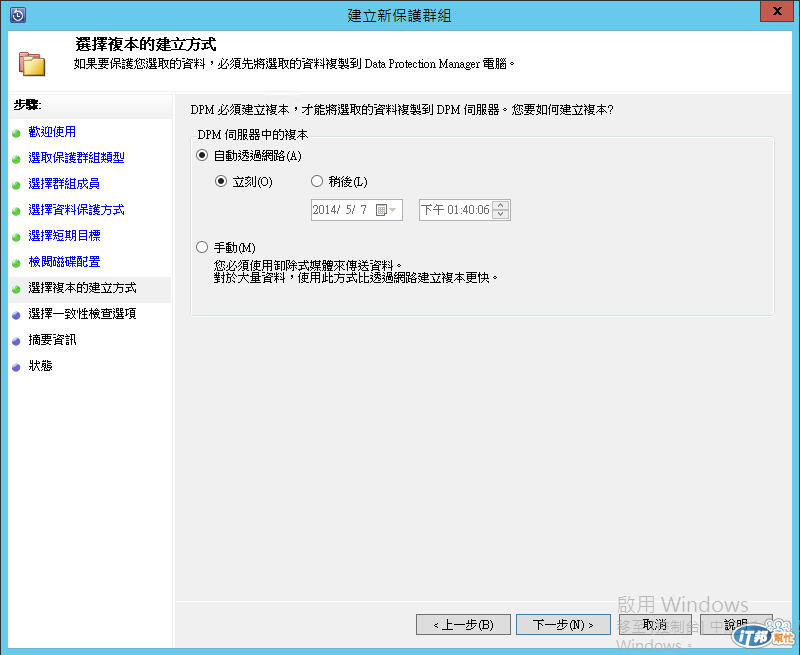
Task: Open the date picker calendar dropdown
Action: point(386,210)
